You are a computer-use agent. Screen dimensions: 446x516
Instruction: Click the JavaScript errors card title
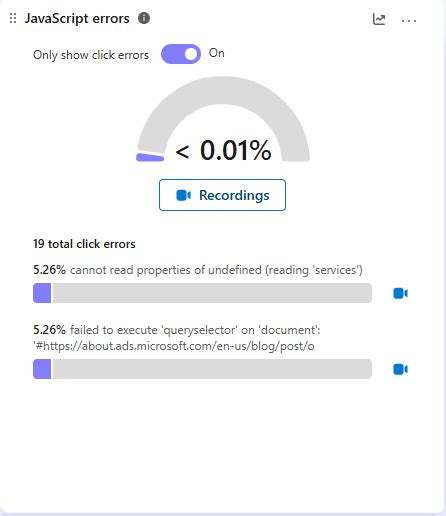77,18
